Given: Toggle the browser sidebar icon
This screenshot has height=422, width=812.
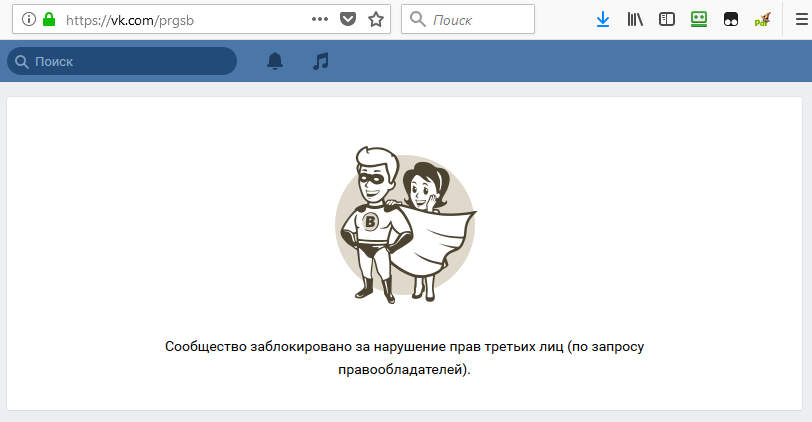Looking at the screenshot, I should coord(666,20).
